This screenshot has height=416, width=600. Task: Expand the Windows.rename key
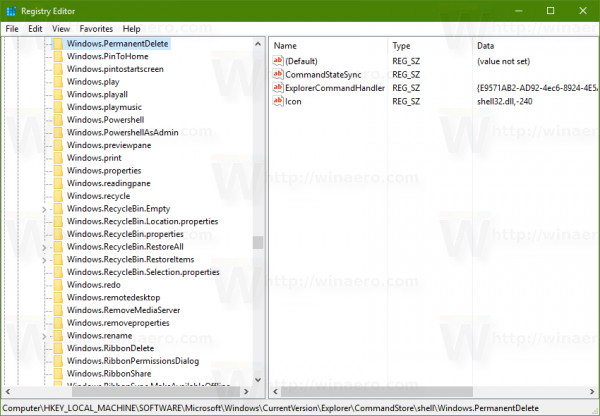(x=44, y=336)
